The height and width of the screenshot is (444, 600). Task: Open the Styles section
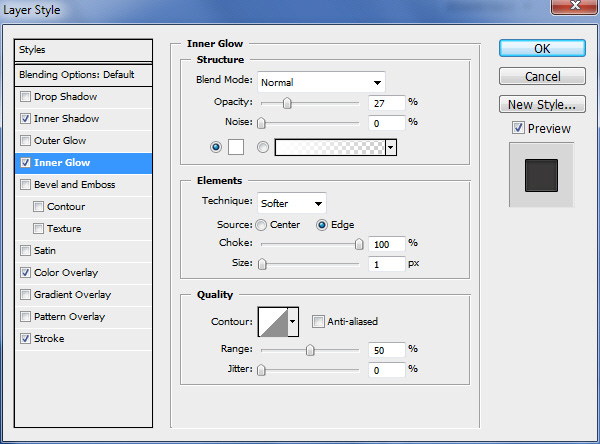pos(83,50)
